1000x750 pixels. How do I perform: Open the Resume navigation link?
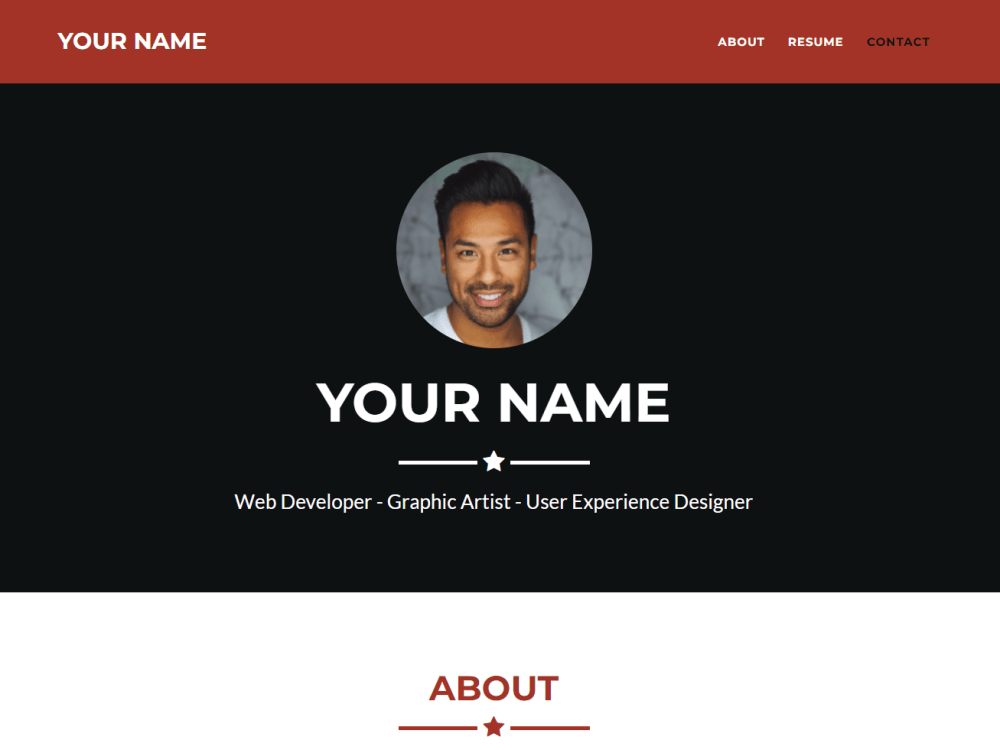coord(815,41)
